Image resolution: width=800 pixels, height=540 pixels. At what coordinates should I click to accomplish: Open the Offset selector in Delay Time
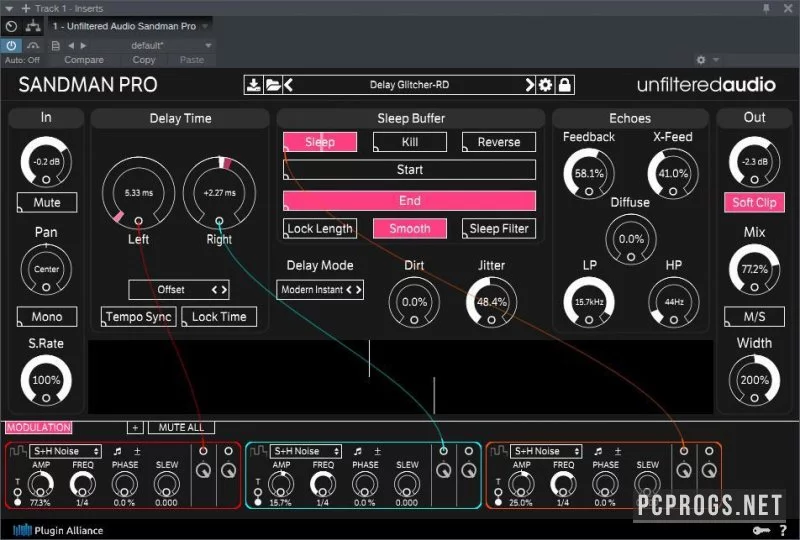179,289
